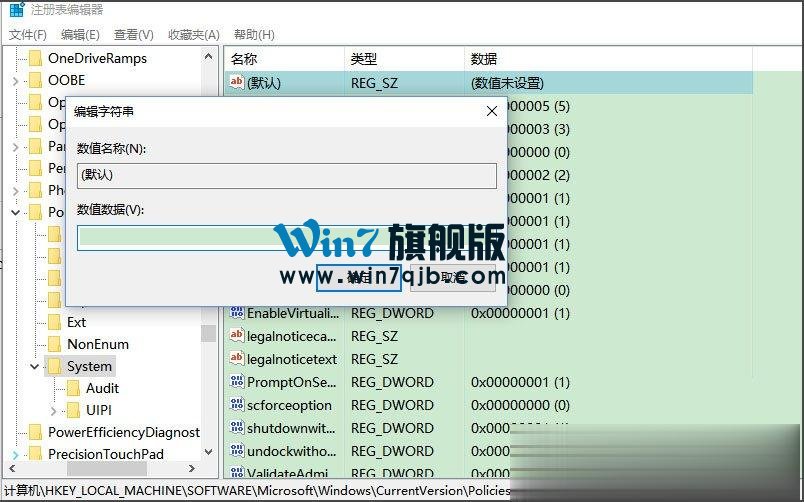Expand the UIPI tree node
The width and height of the screenshot is (804, 502).
53,411
